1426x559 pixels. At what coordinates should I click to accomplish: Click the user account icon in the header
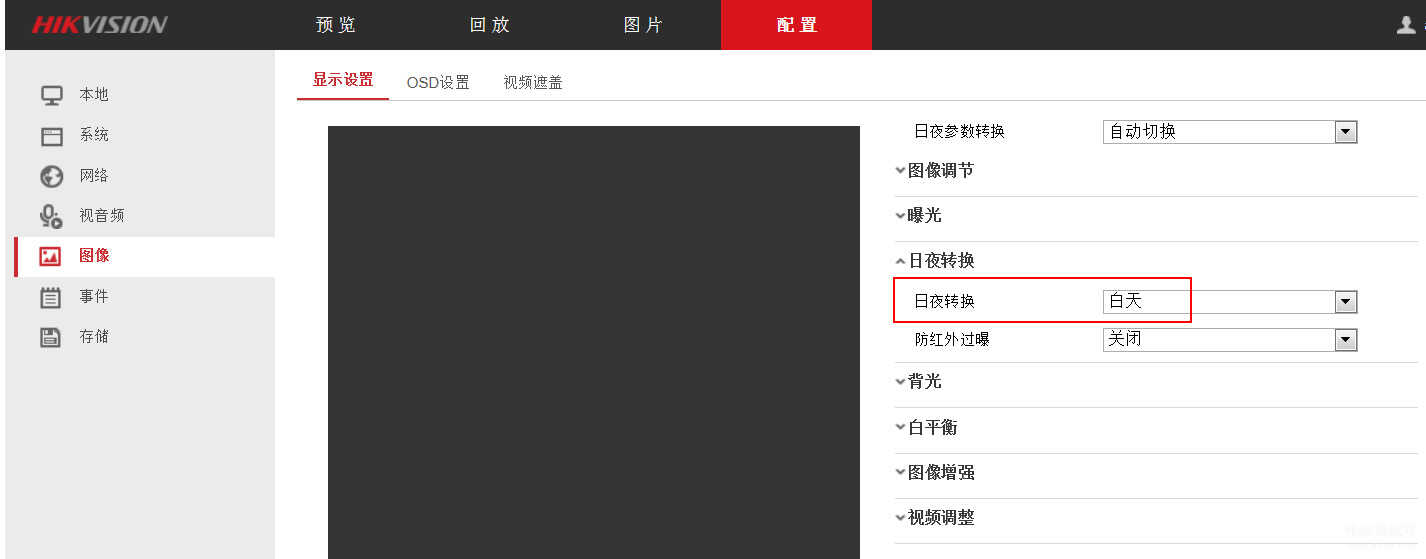[x=1406, y=25]
